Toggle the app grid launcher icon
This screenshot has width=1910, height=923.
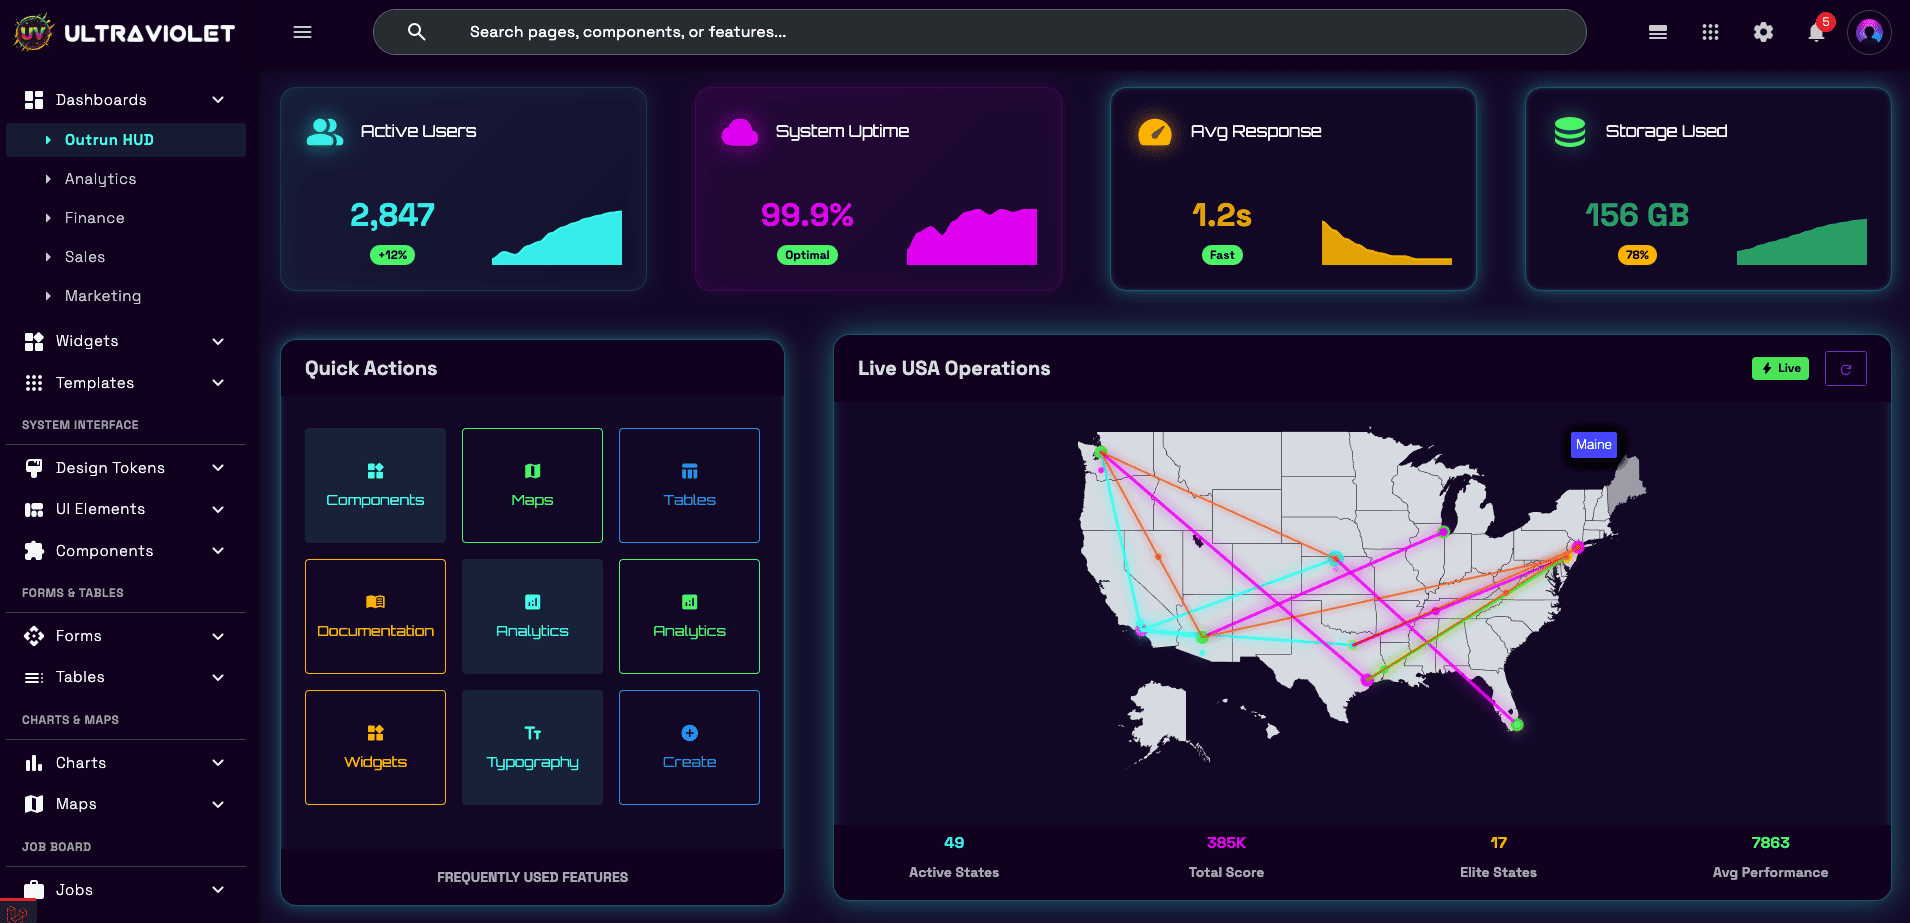pyautogui.click(x=1710, y=31)
